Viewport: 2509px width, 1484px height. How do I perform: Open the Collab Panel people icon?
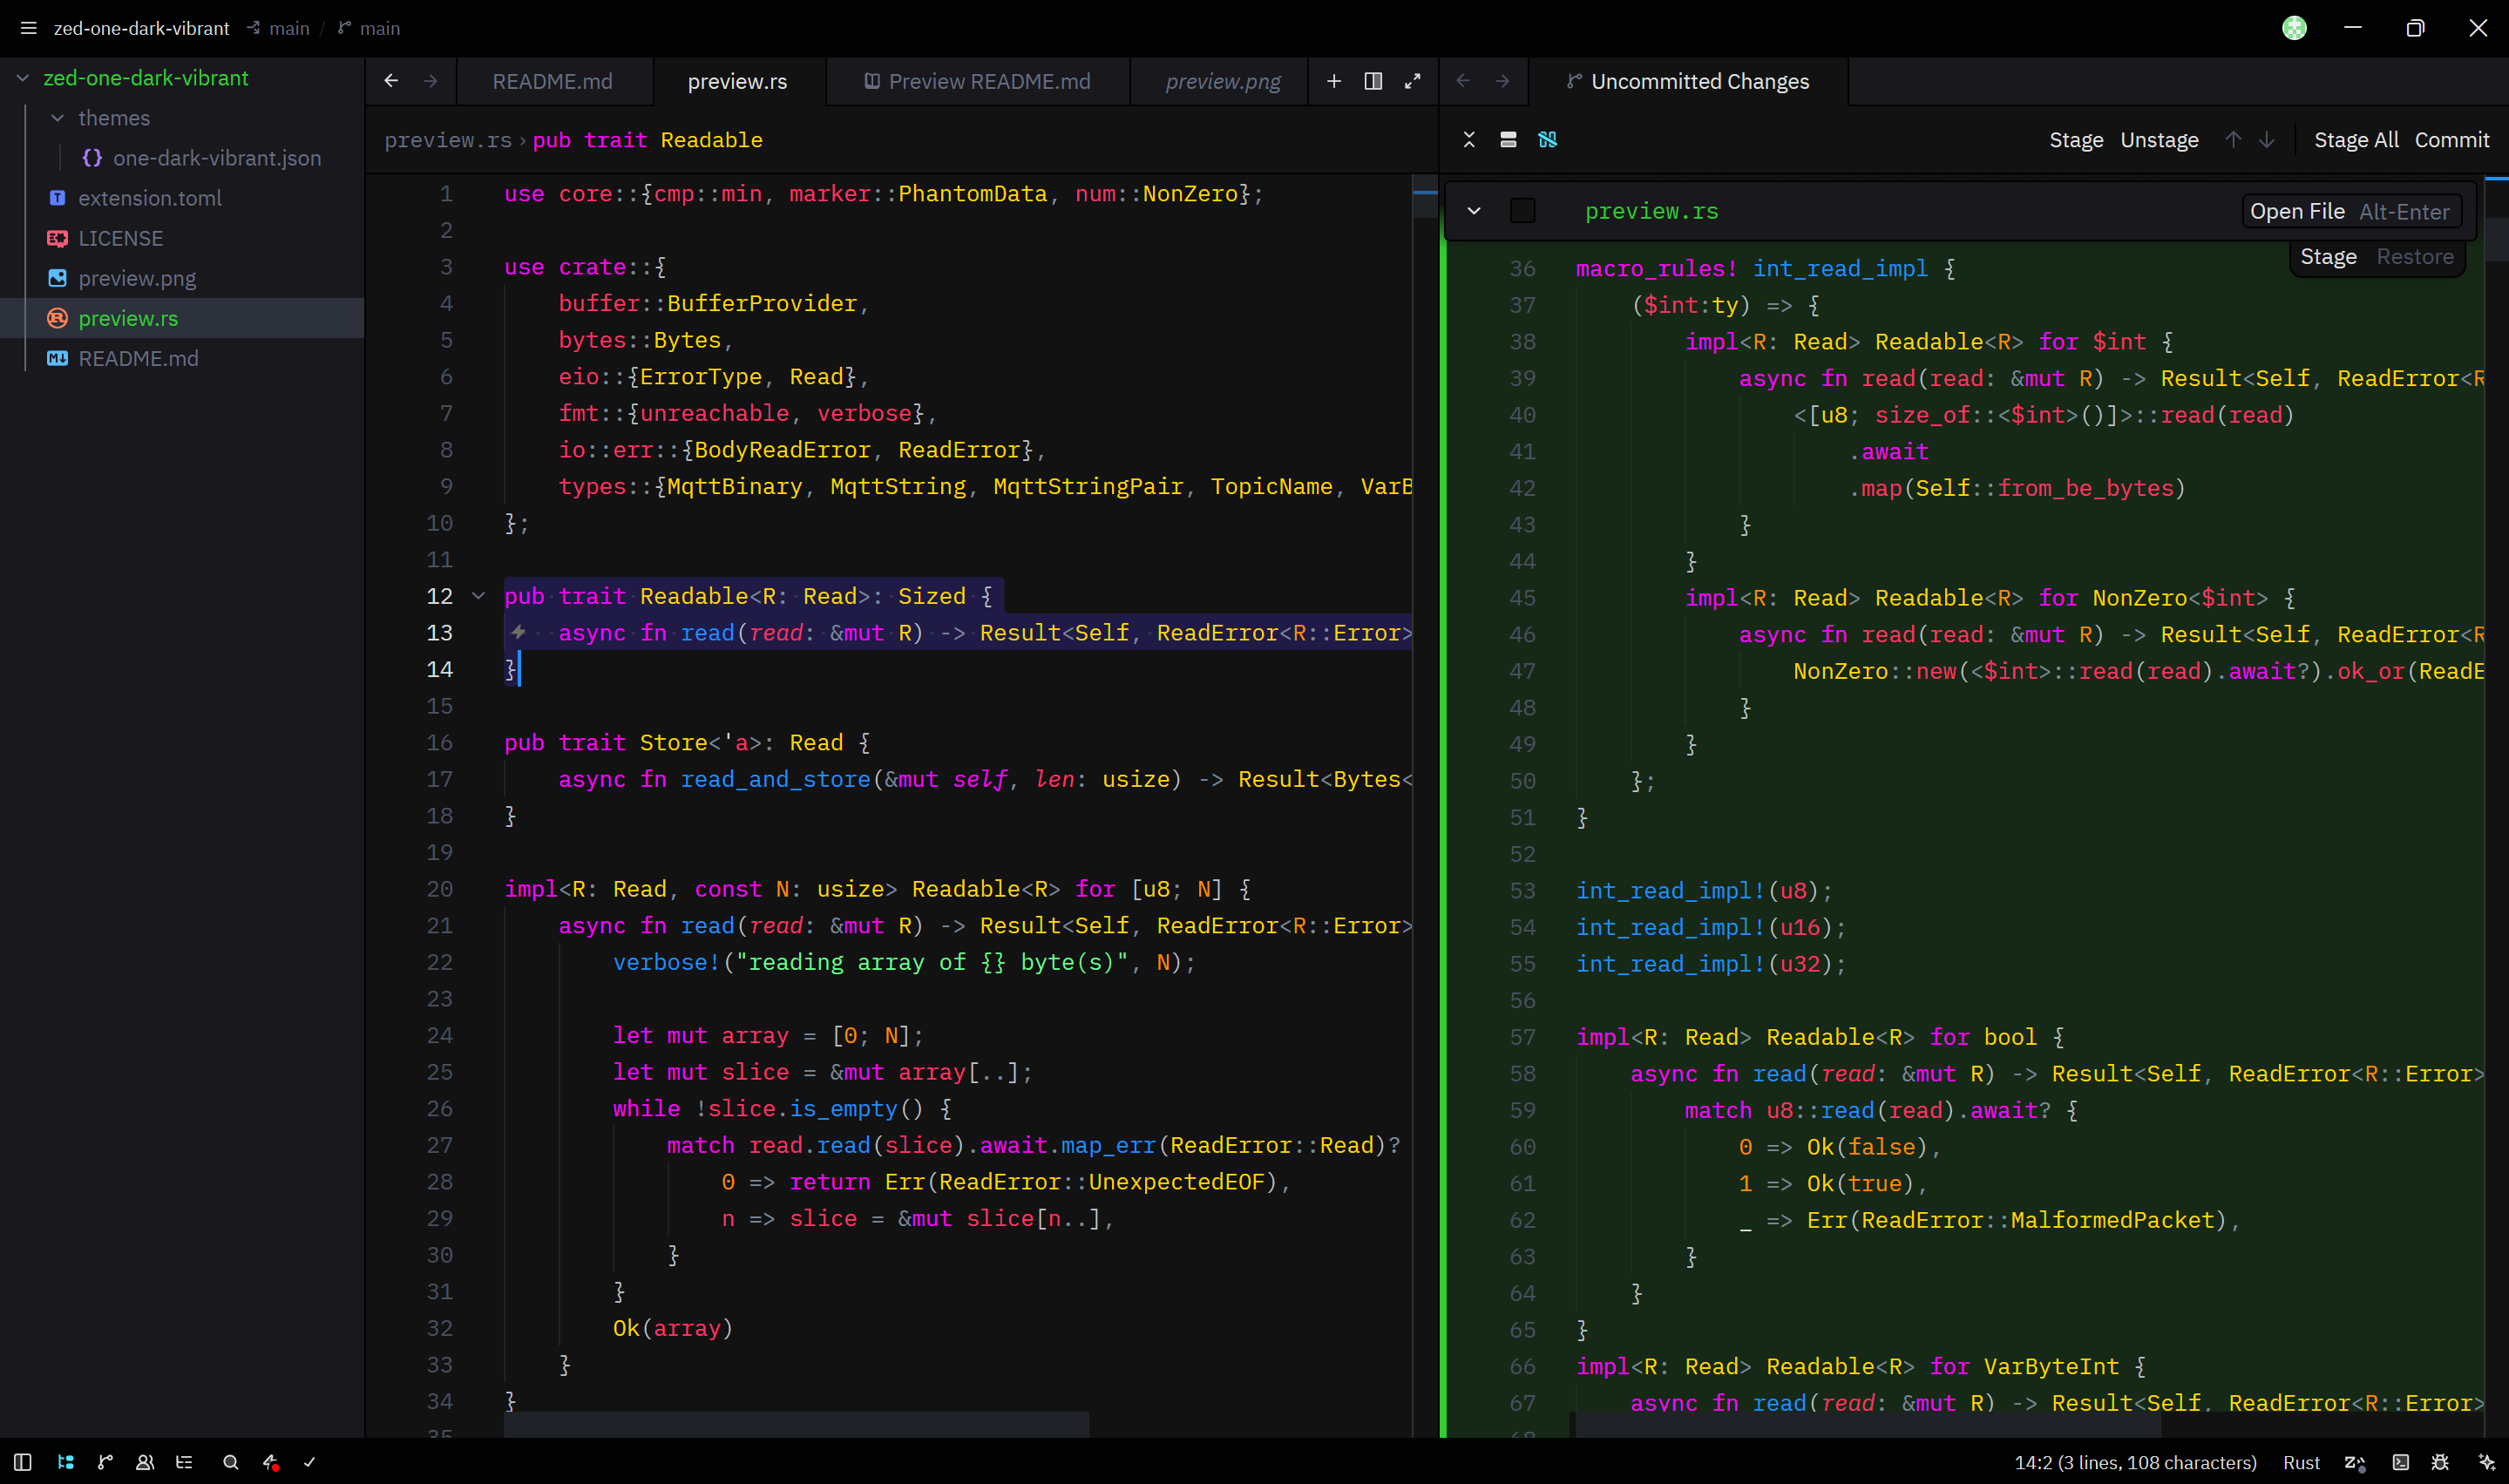click(145, 1462)
